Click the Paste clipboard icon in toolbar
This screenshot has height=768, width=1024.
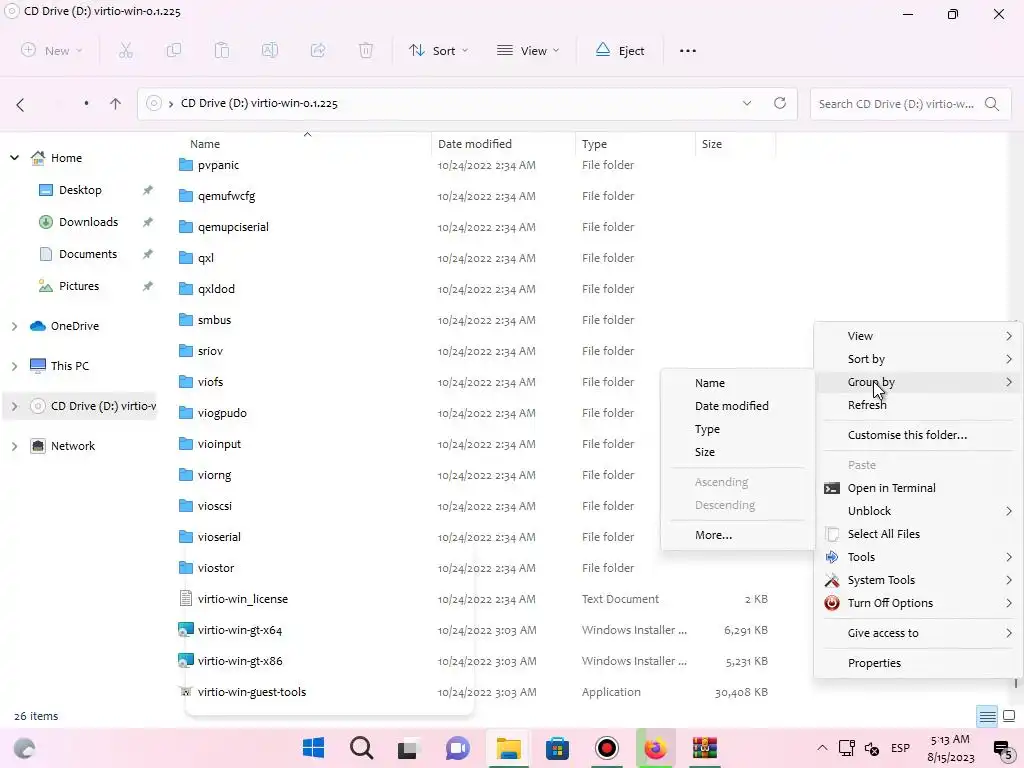(222, 50)
